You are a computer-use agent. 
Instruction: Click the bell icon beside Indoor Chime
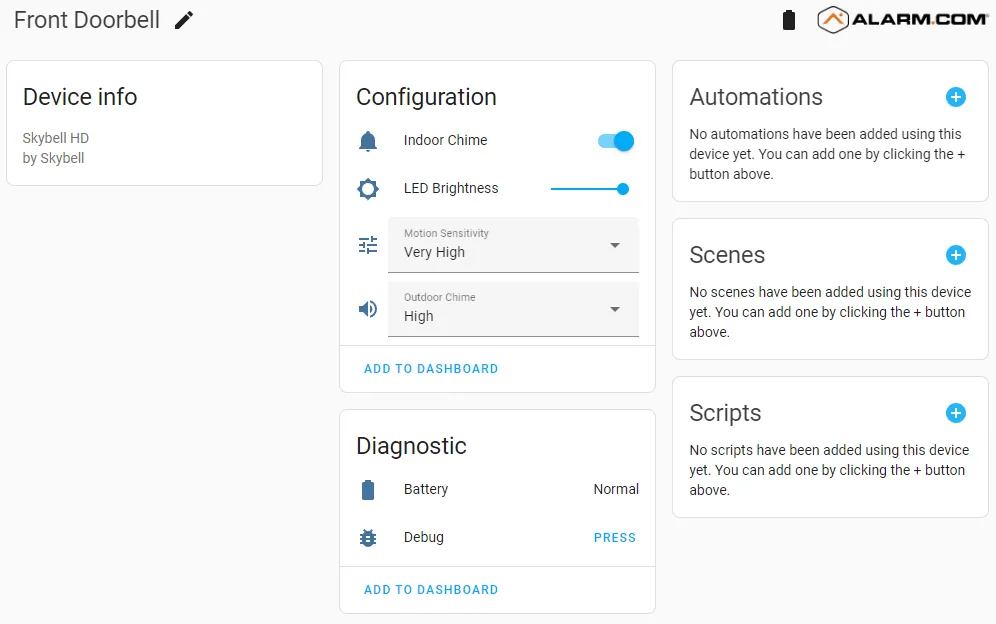(x=368, y=140)
